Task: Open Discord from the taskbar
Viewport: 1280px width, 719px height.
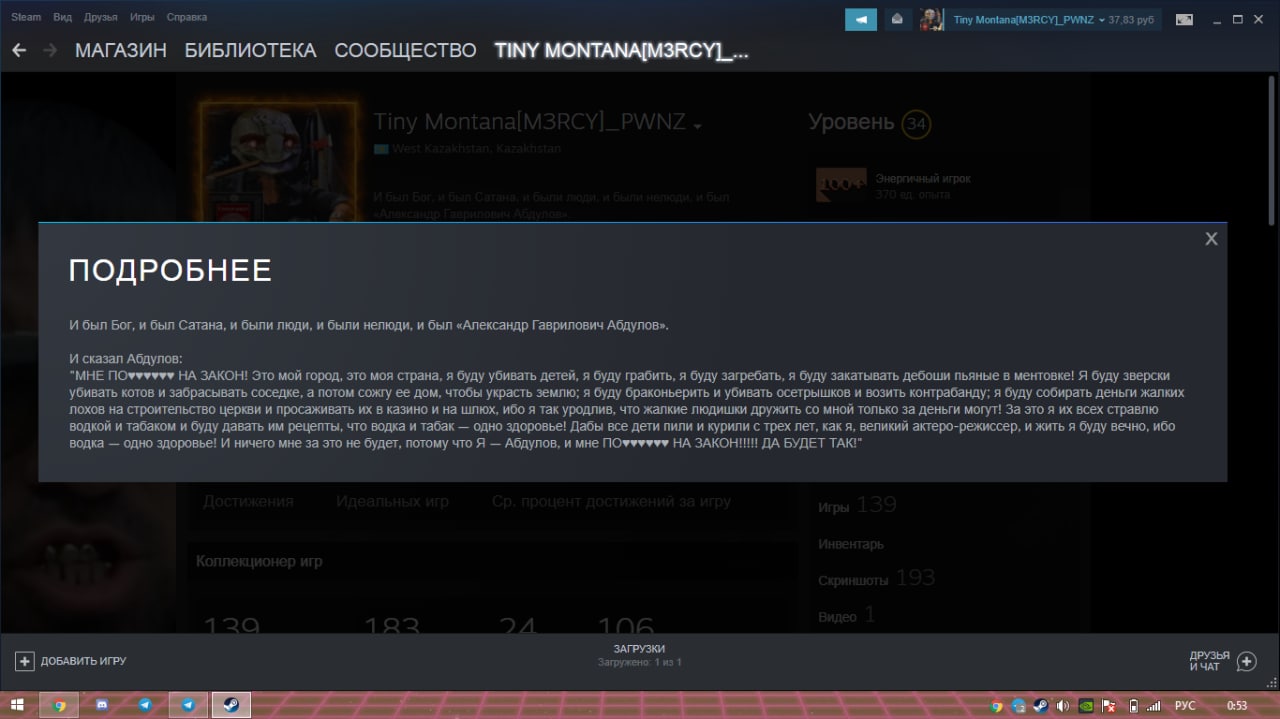Action: click(102, 705)
